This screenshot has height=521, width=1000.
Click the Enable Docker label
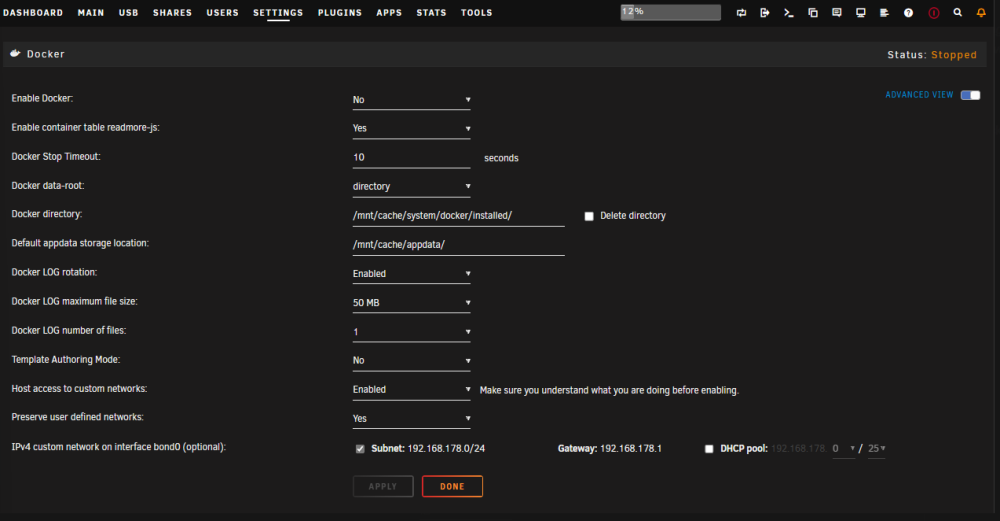(42, 98)
